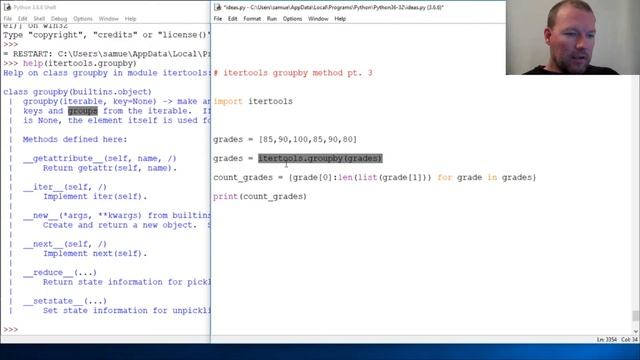Open Window menu in ideas.py editor

click(318, 19)
